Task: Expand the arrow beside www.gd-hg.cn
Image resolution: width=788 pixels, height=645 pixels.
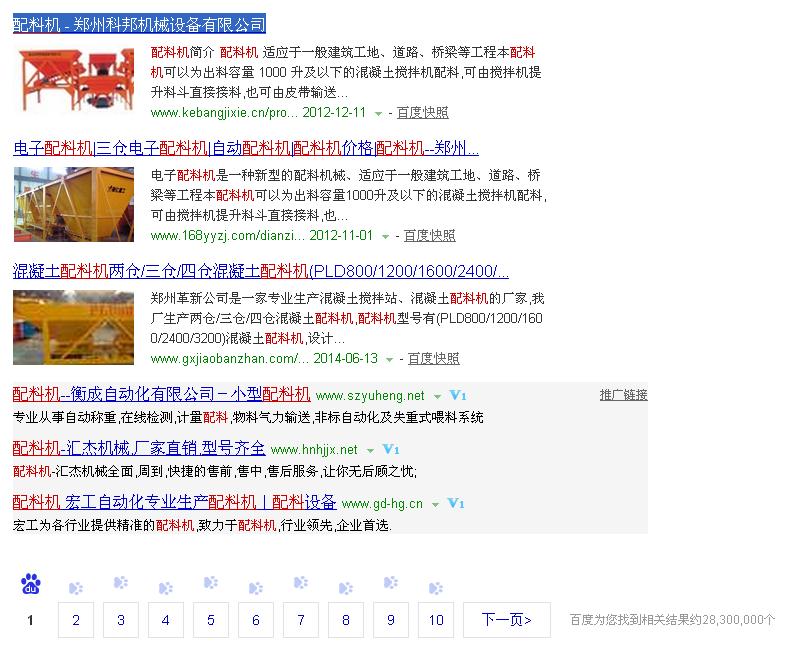Action: coord(436,505)
